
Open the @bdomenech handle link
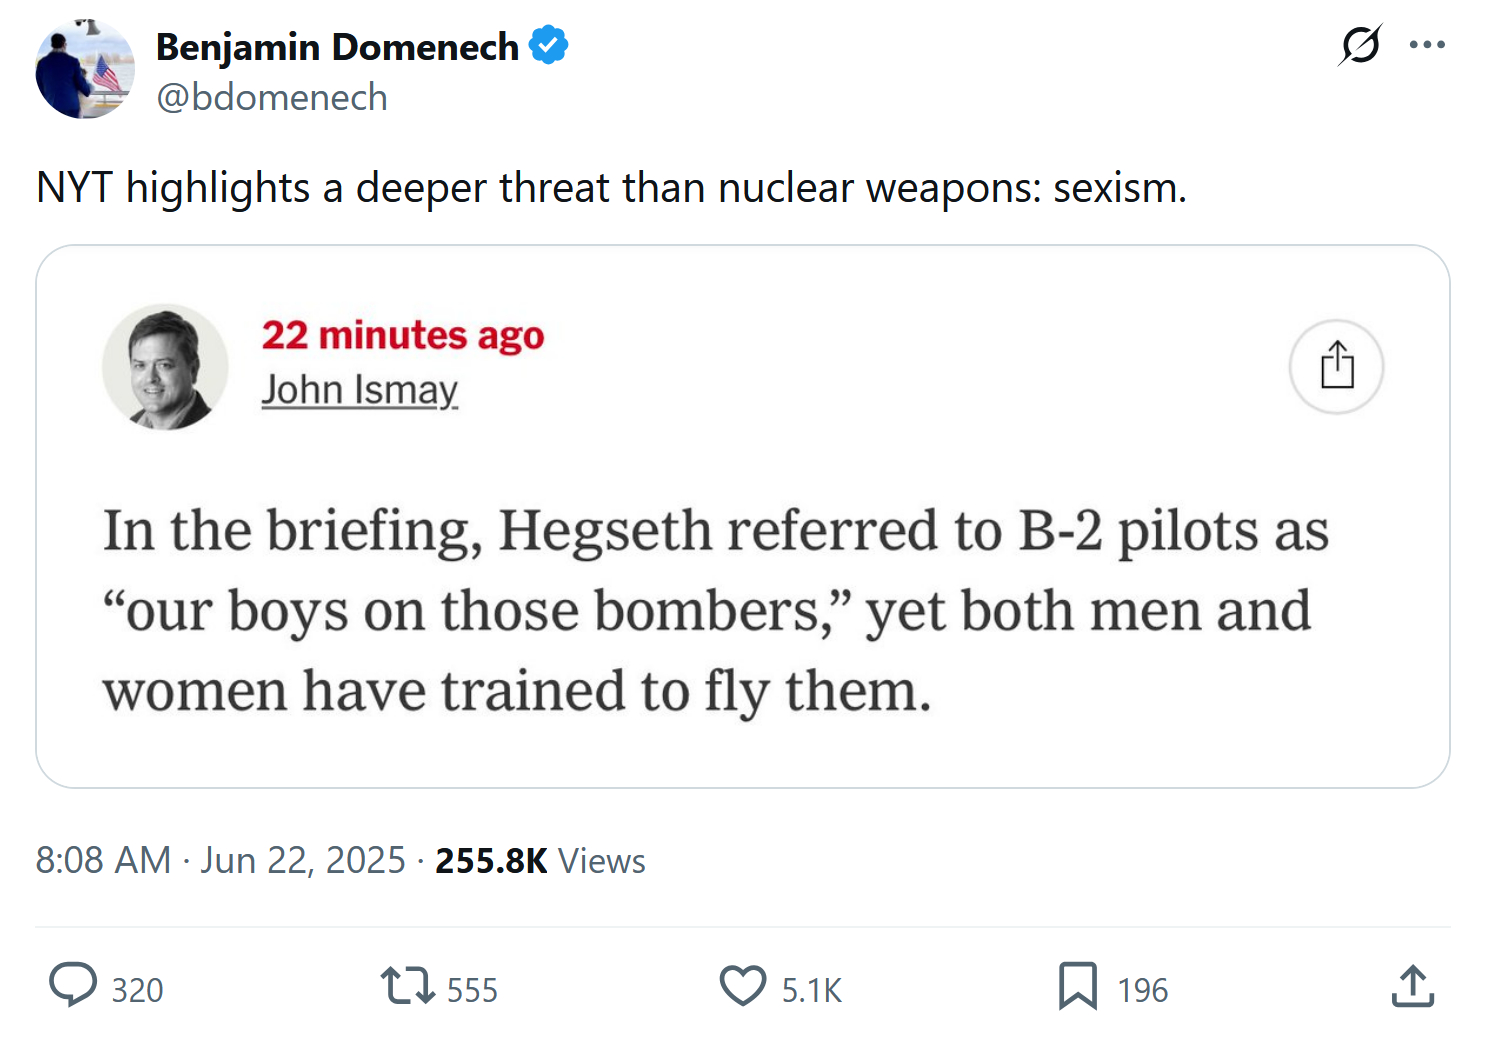[x=272, y=98]
